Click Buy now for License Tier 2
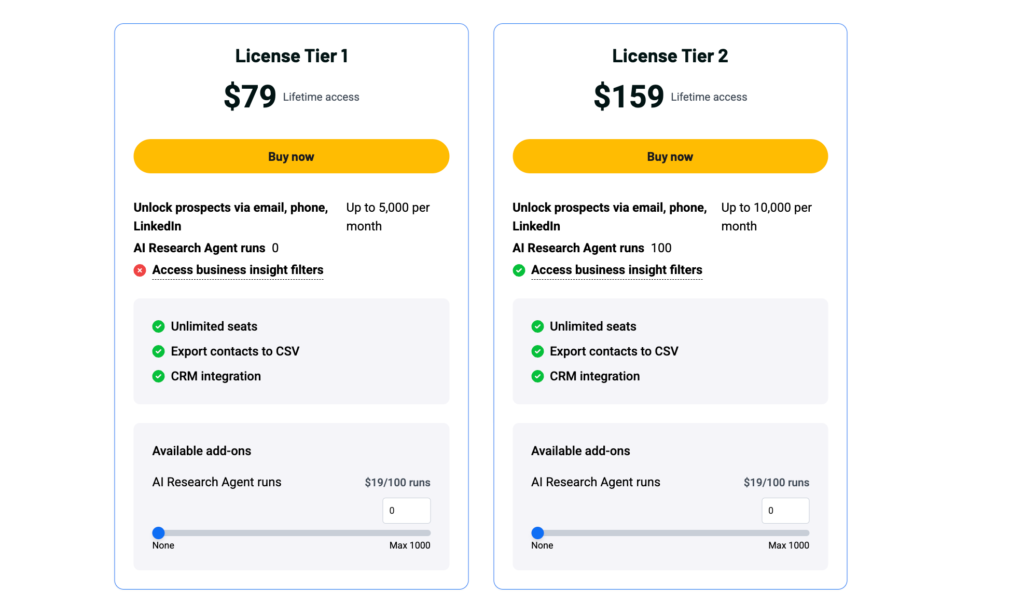Screen dimensions: 1024x602 coord(669,156)
